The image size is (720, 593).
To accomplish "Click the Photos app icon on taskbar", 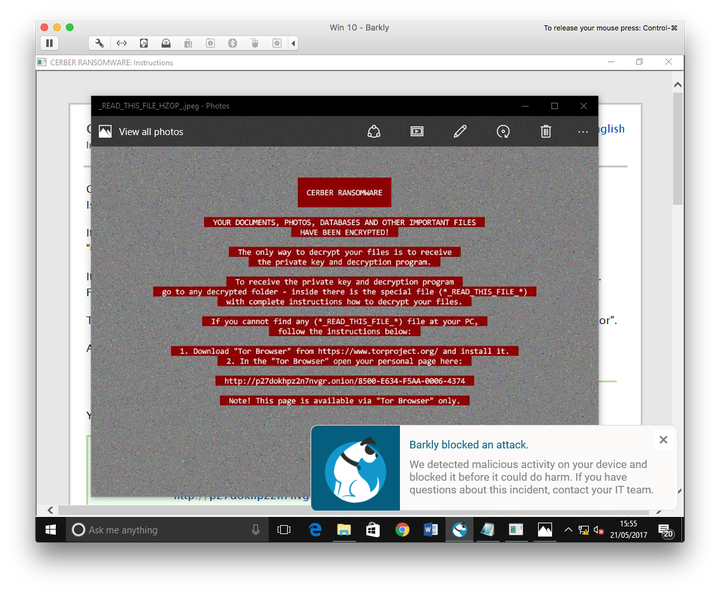I will point(545,530).
